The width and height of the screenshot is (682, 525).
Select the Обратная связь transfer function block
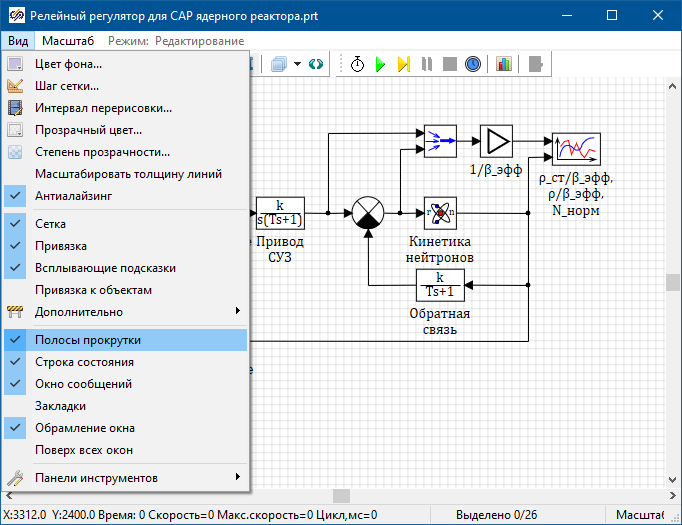pyautogui.click(x=440, y=285)
